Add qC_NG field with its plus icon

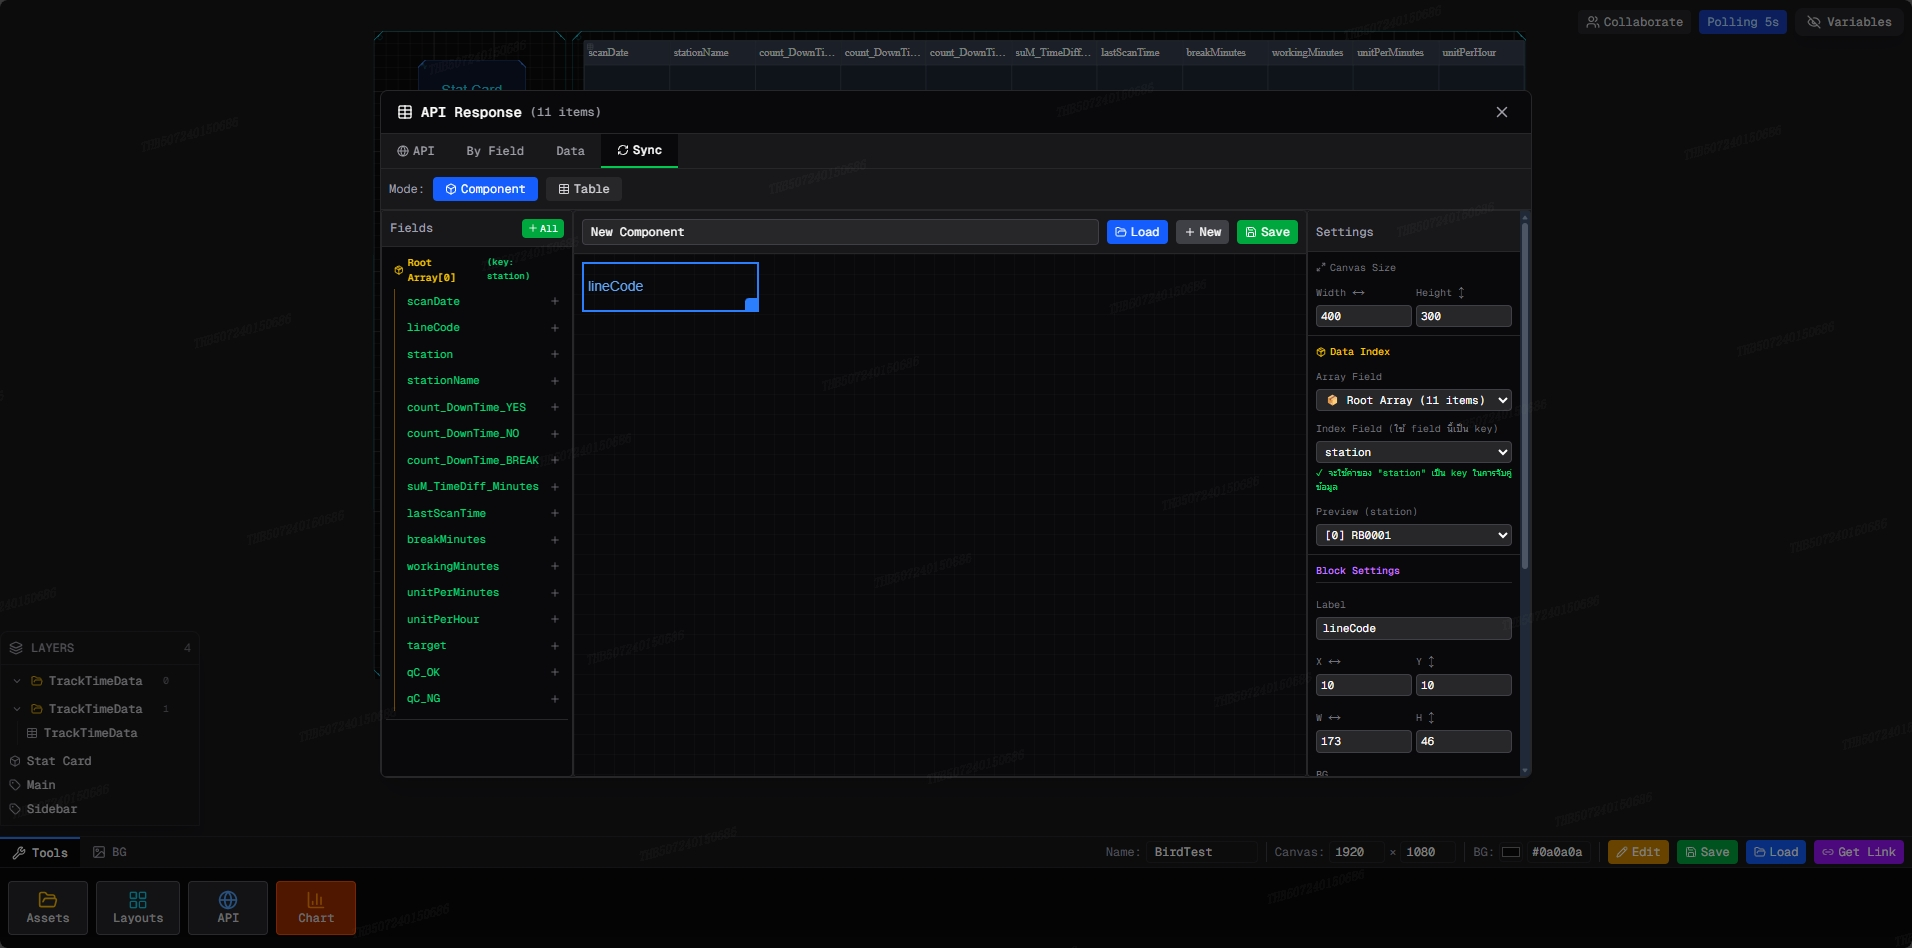(555, 699)
